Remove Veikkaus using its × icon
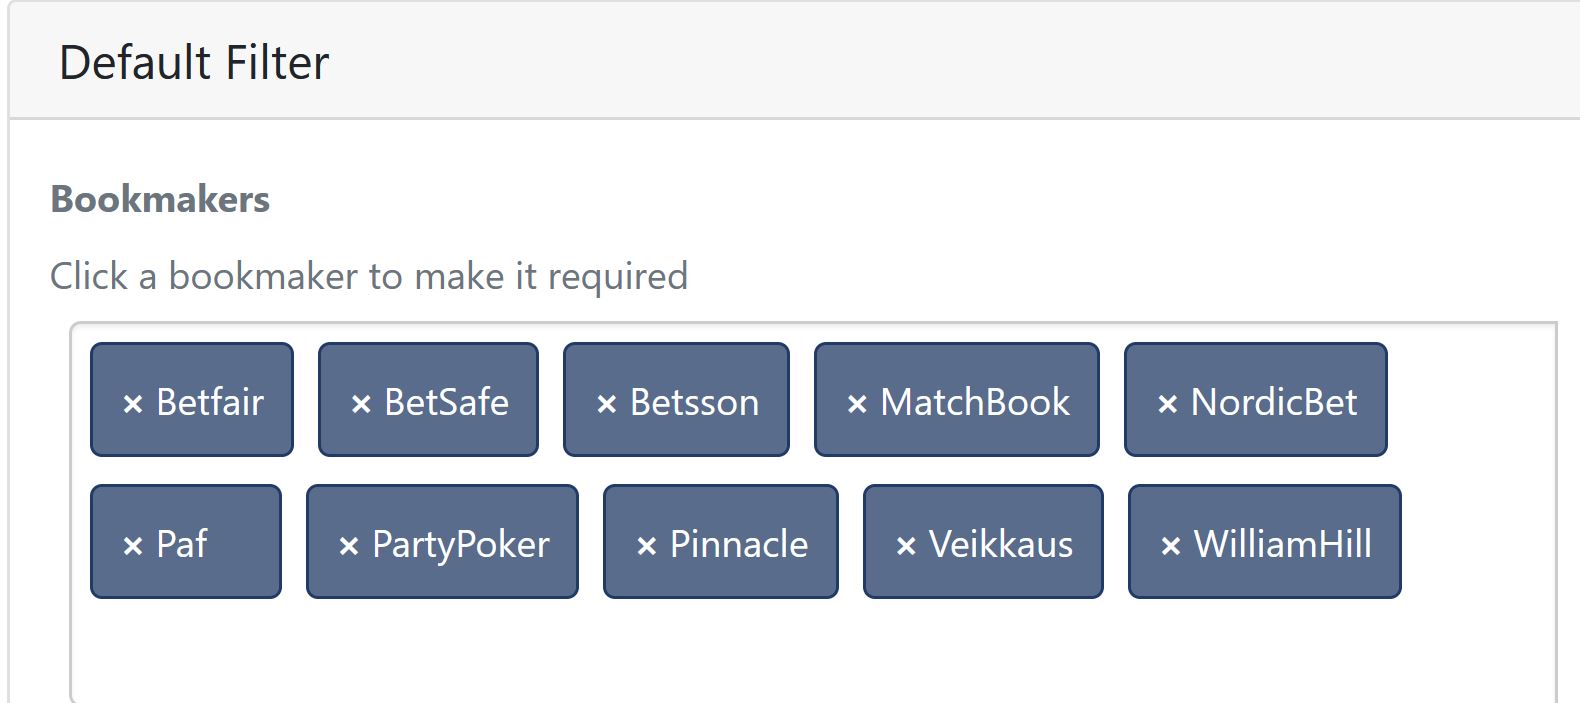The width and height of the screenshot is (1580, 703). pos(906,546)
